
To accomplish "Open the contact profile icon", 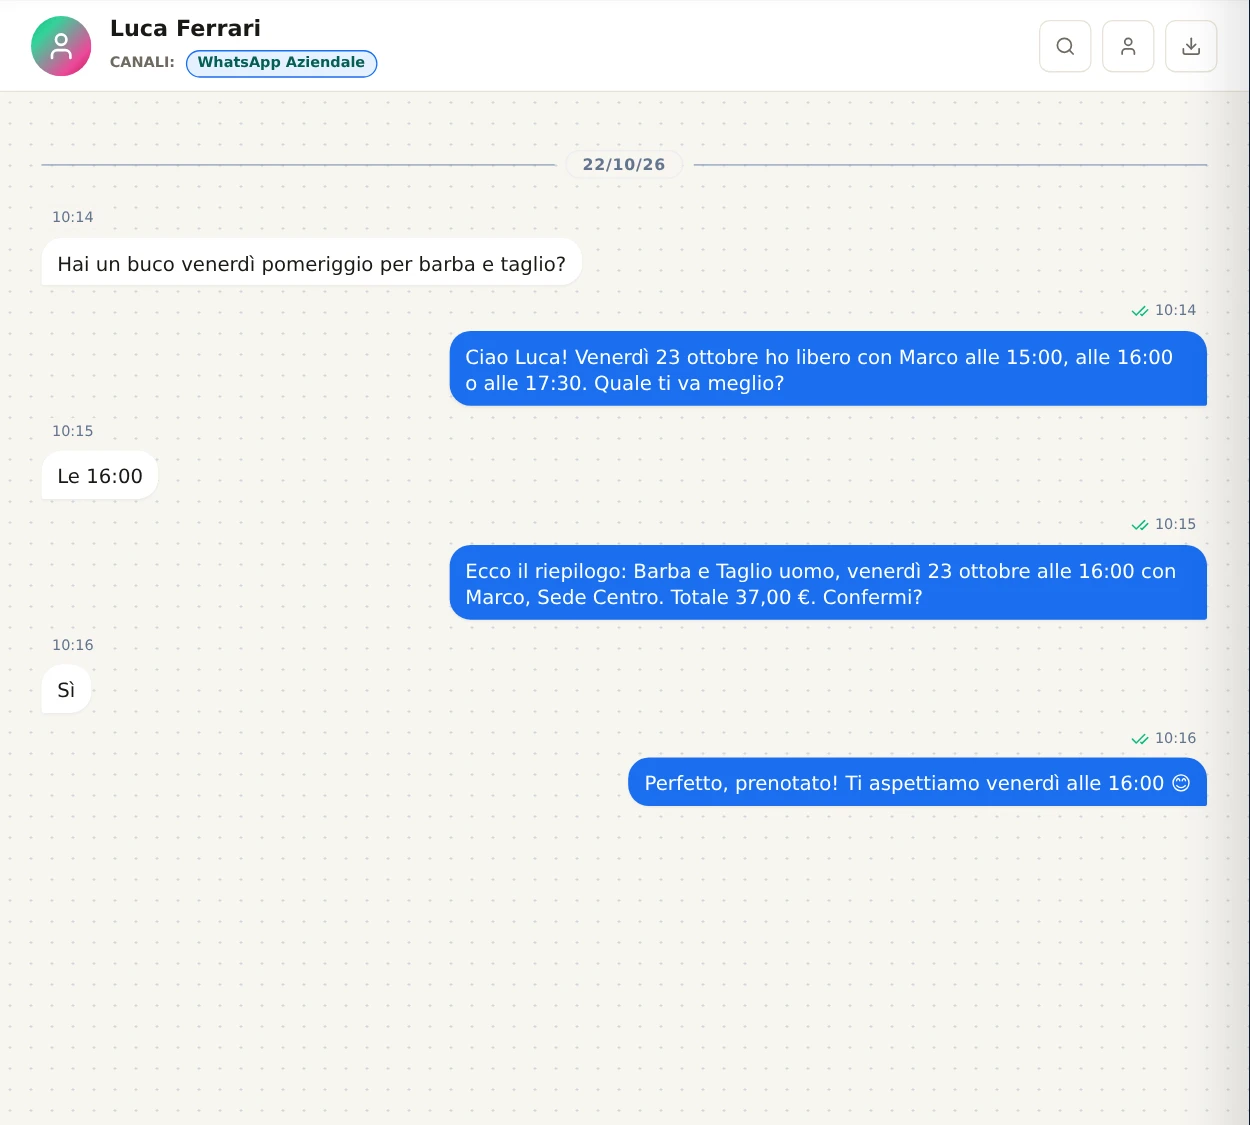I will coord(1128,46).
